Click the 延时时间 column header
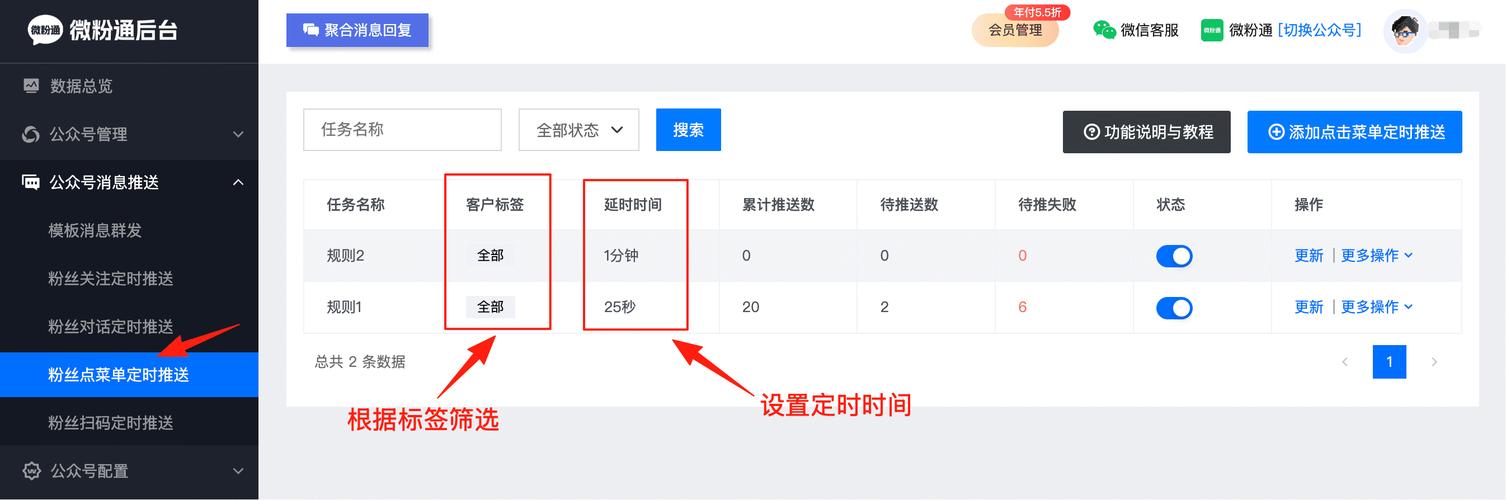The width and height of the screenshot is (1506, 500). point(633,204)
